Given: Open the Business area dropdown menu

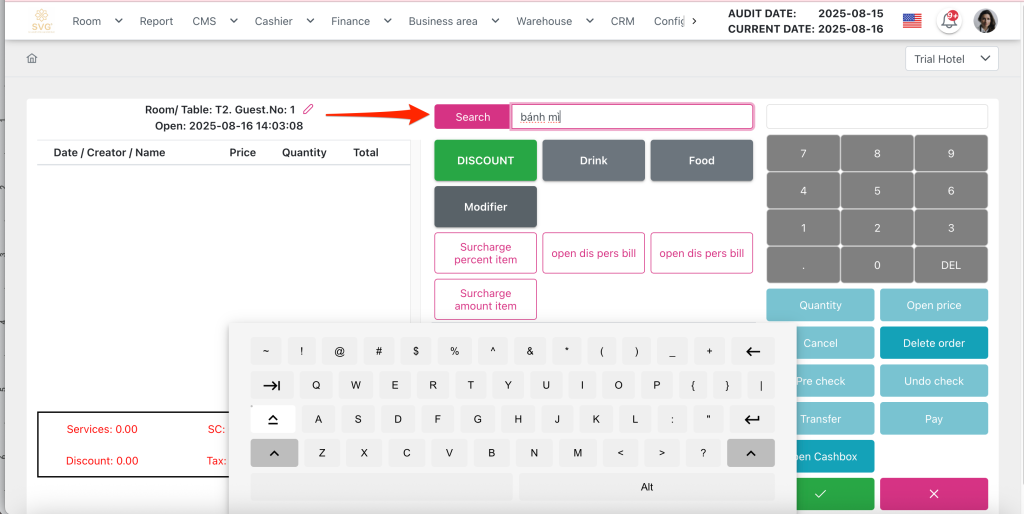Looking at the screenshot, I should click(452, 21).
